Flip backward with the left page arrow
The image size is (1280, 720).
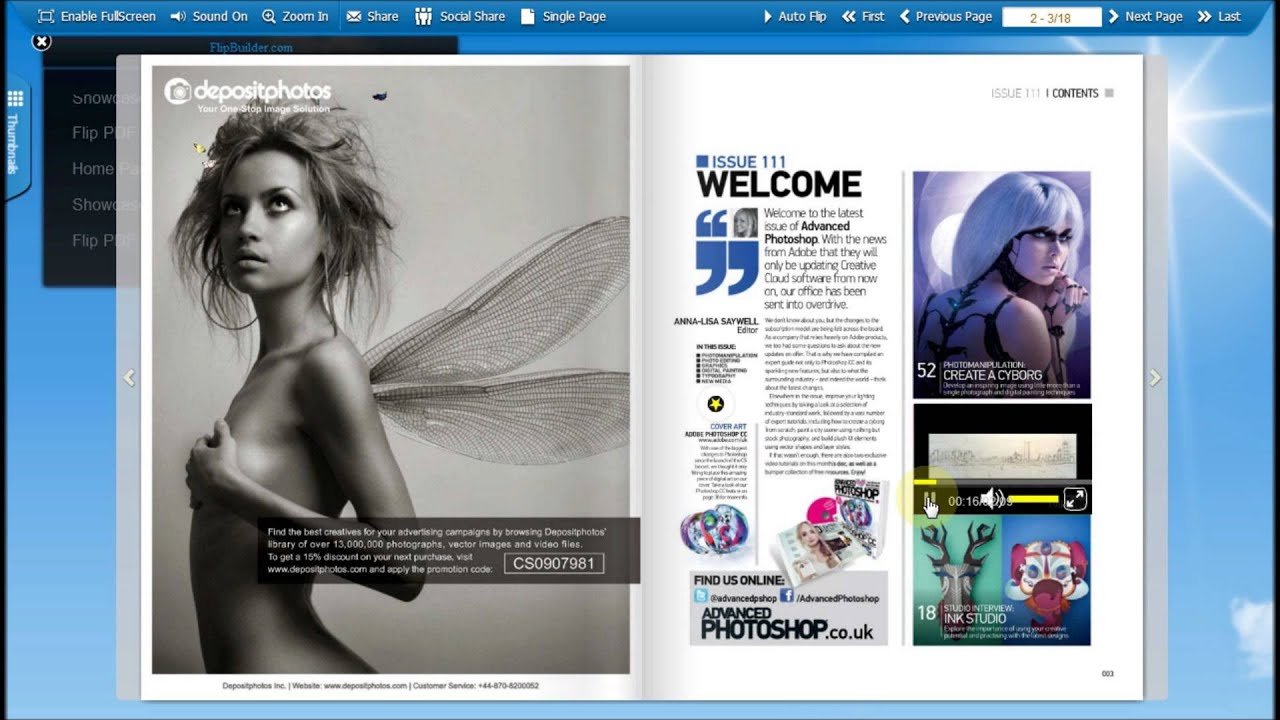tap(128, 378)
